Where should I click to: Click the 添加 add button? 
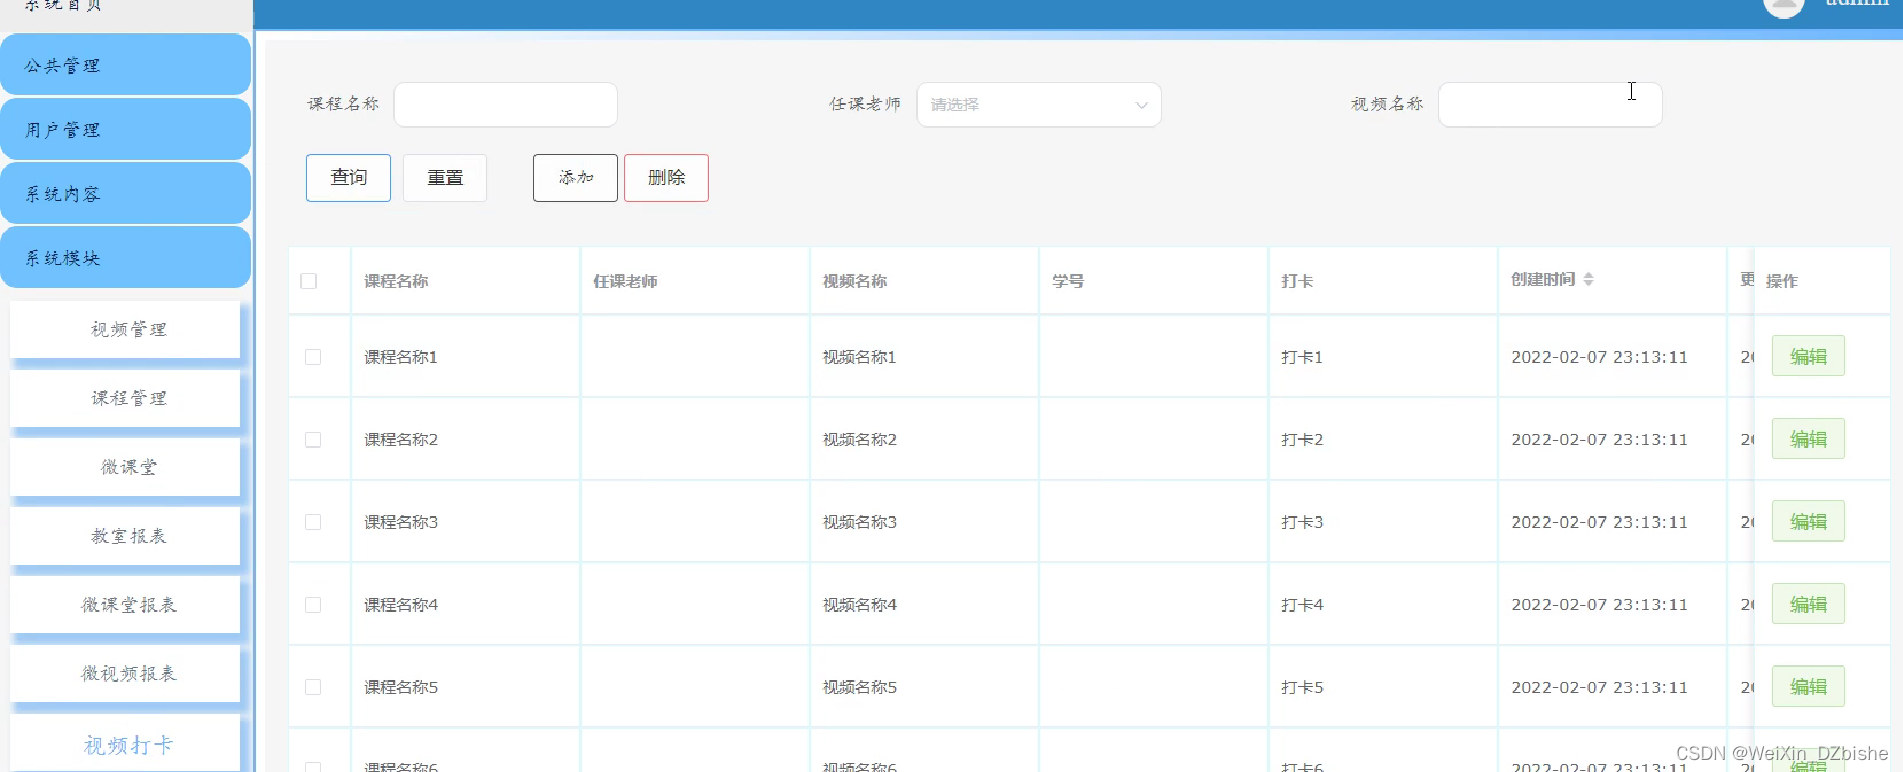(575, 178)
